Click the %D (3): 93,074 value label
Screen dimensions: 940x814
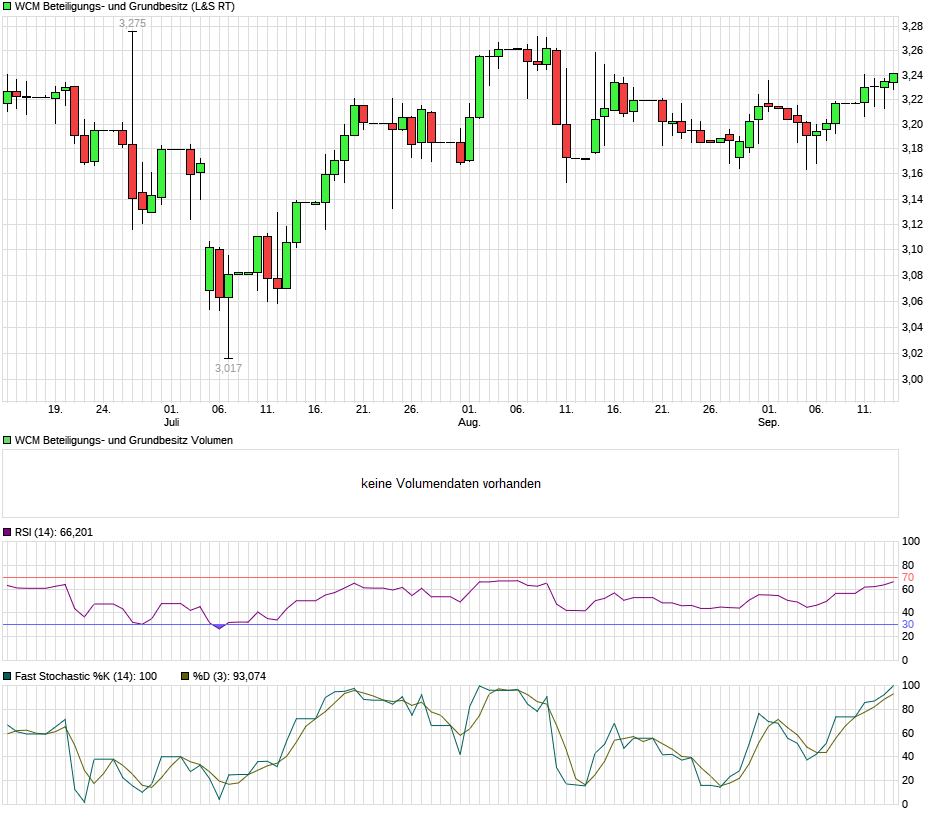229,676
